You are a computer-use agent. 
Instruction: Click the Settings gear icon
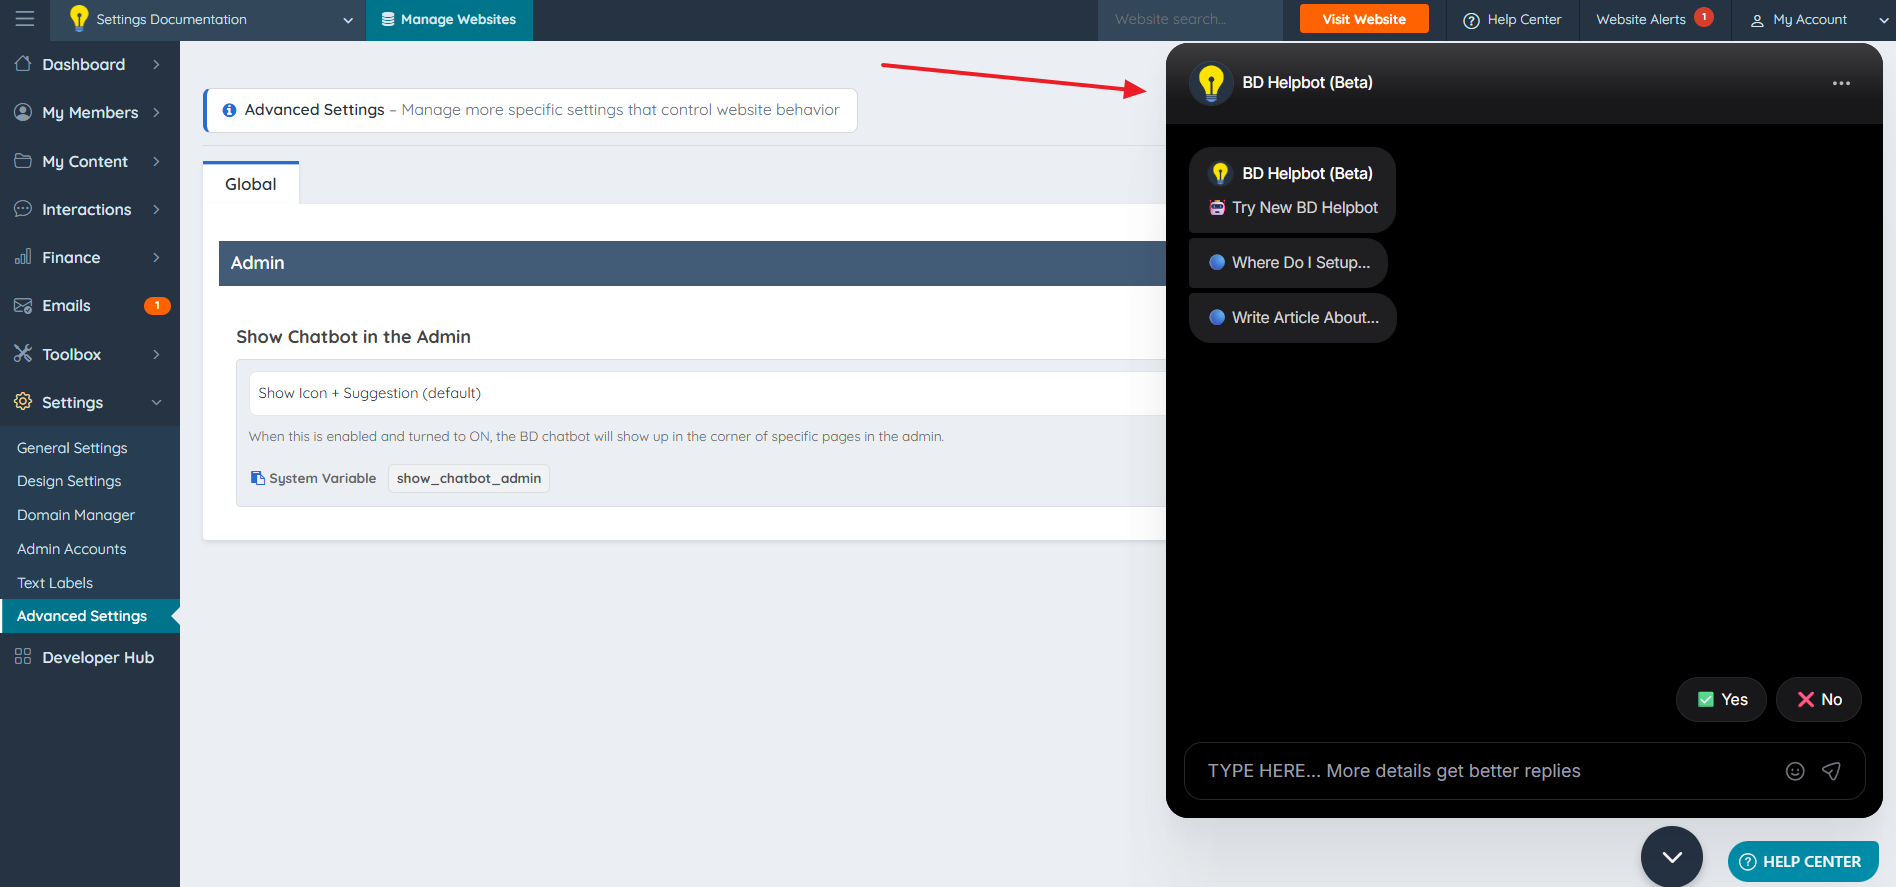[23, 402]
